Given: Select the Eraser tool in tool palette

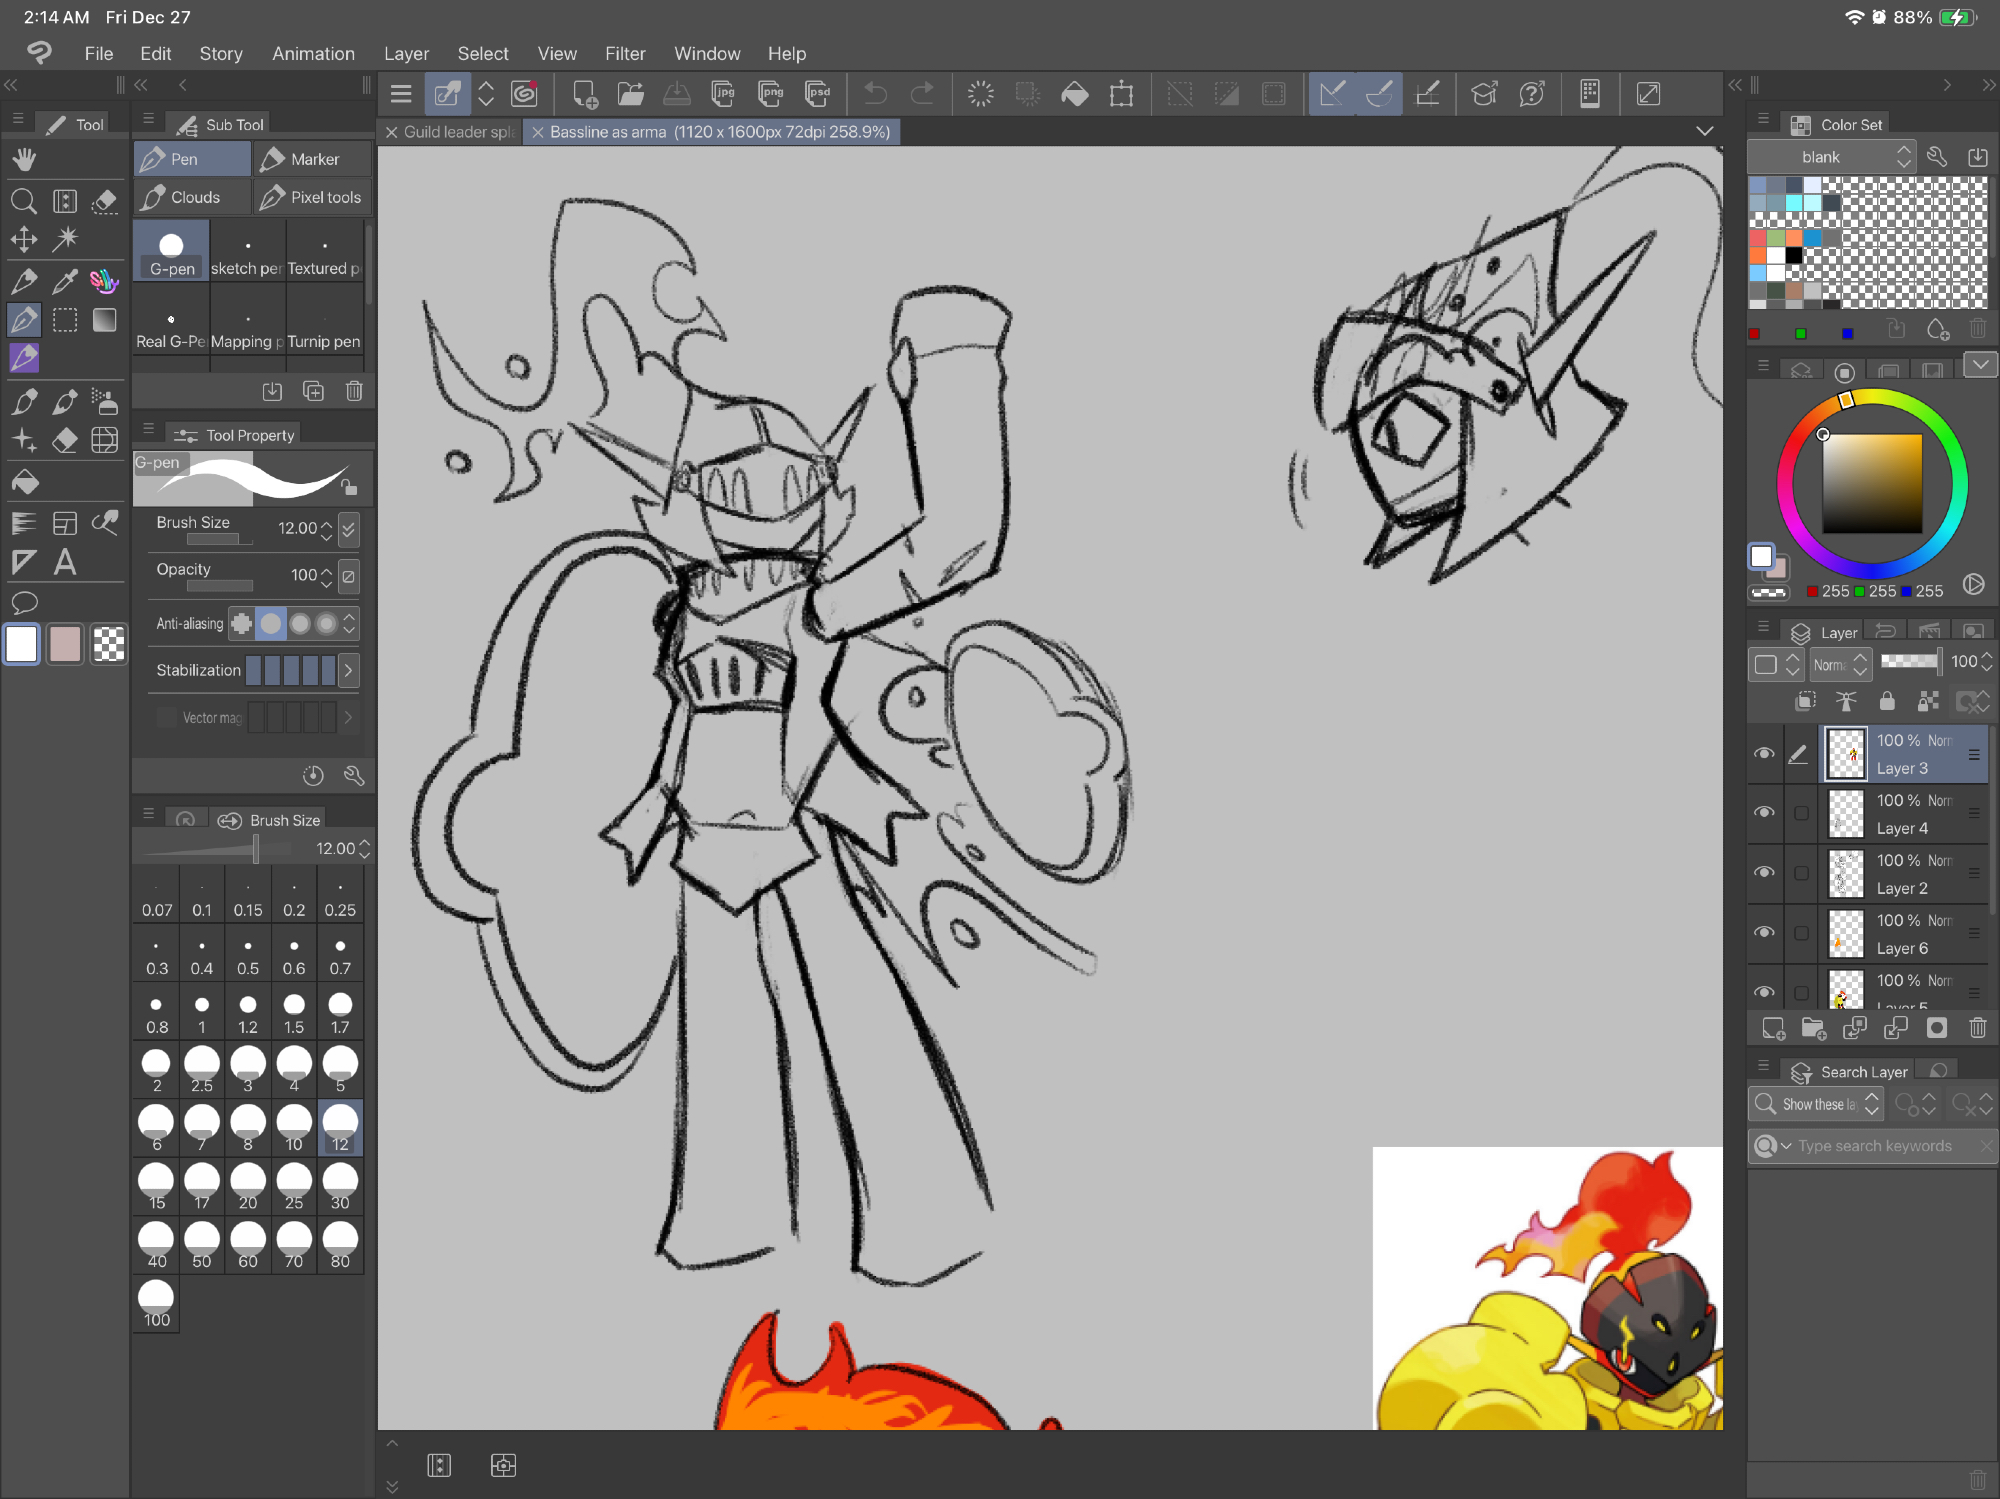Looking at the screenshot, I should [65, 440].
